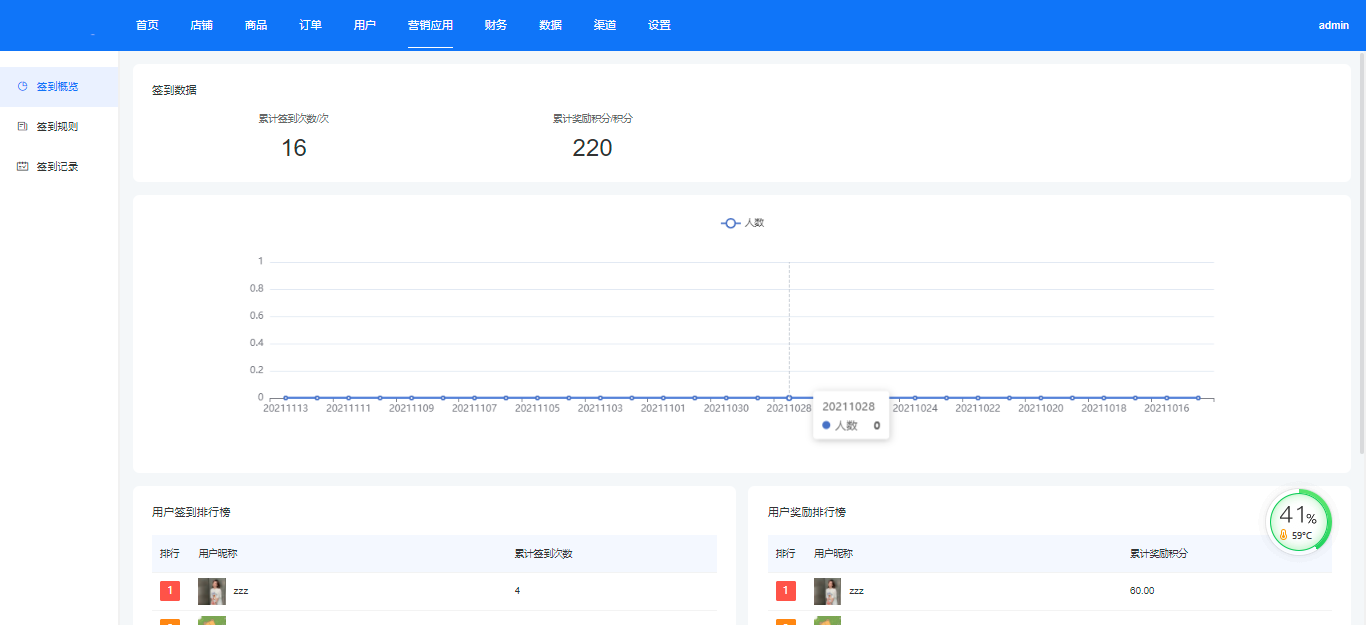Open the 签到记录 page
Image resolution: width=1366 pixels, height=625 pixels.
click(57, 167)
